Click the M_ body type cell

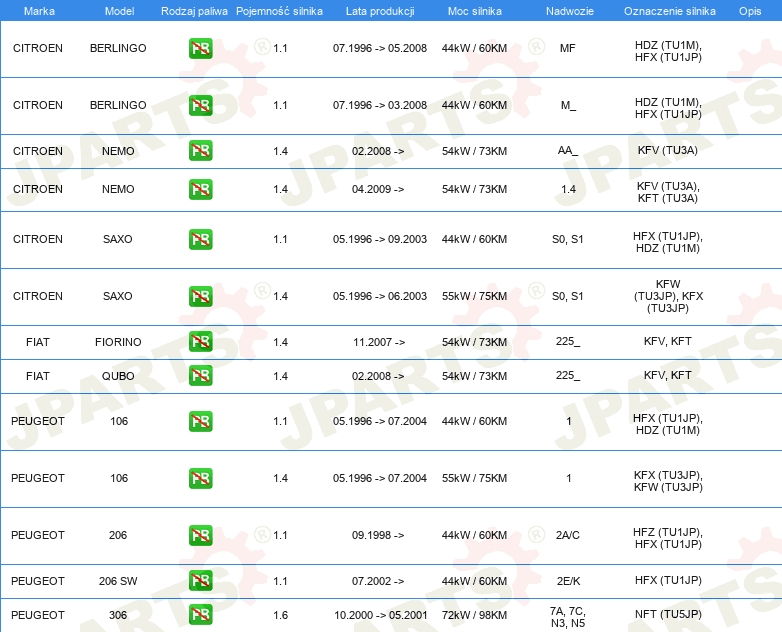click(568, 105)
